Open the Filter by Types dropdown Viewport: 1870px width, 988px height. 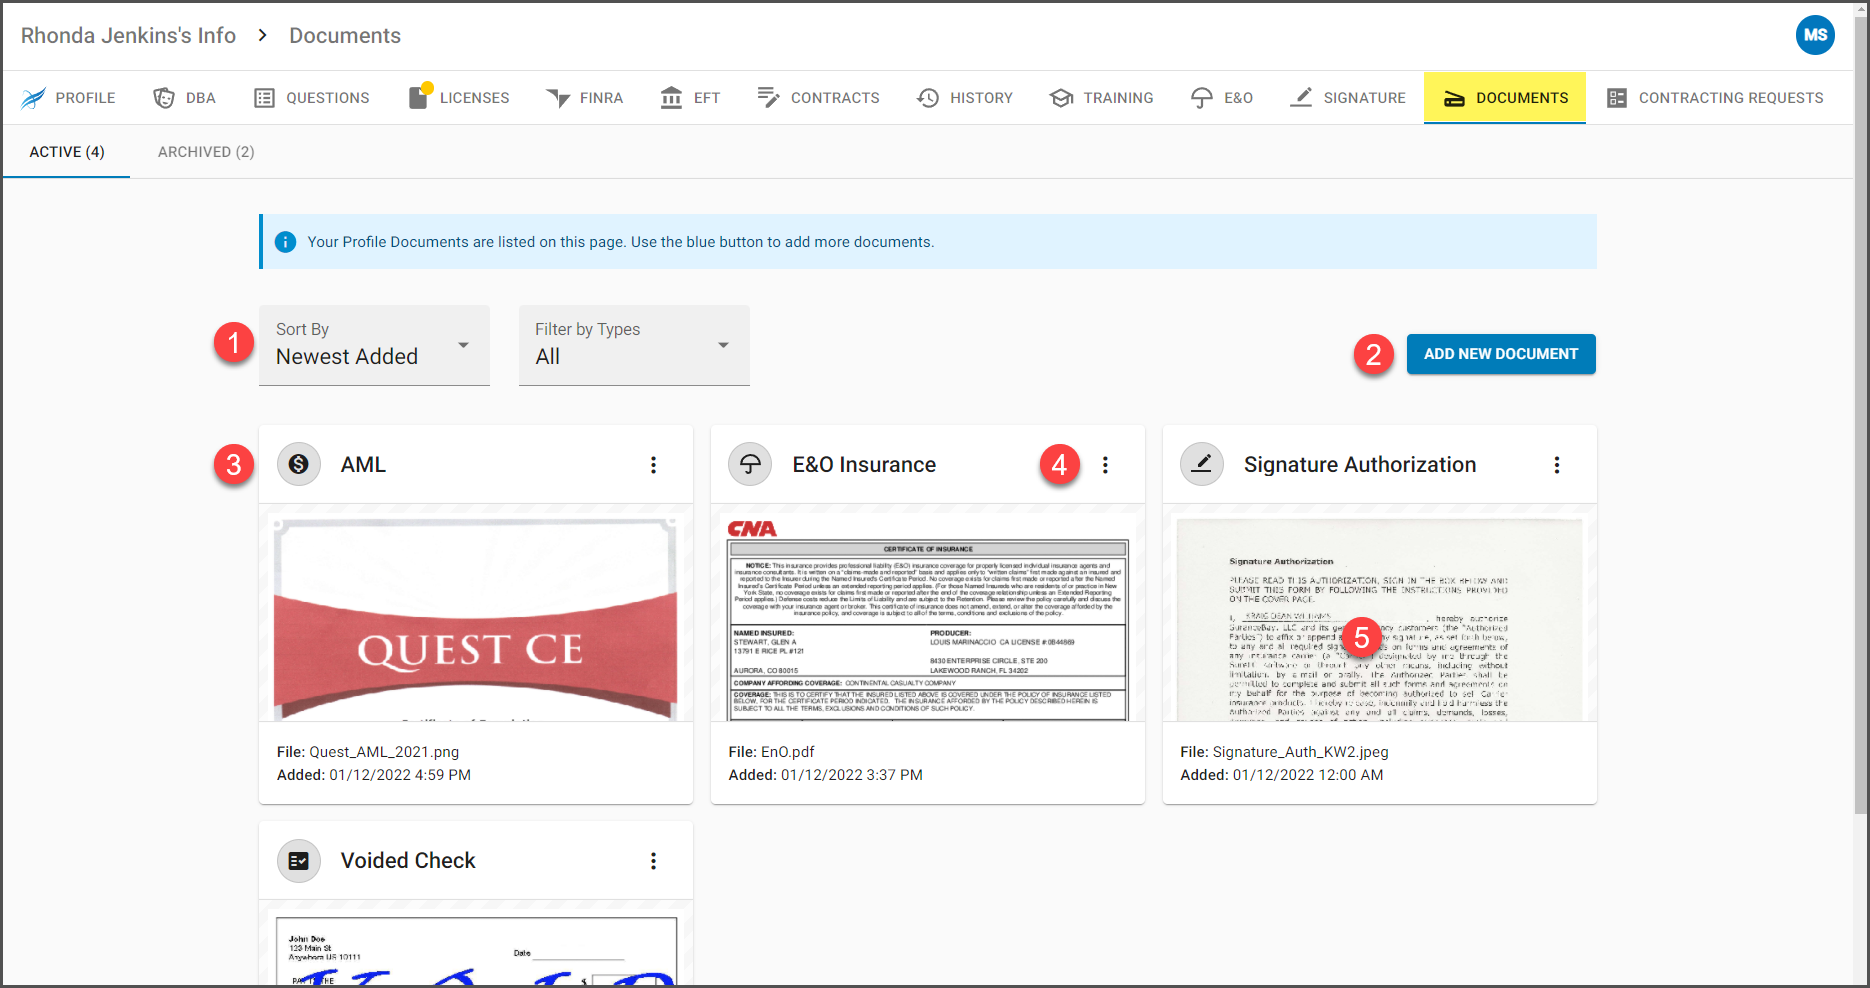coord(634,345)
